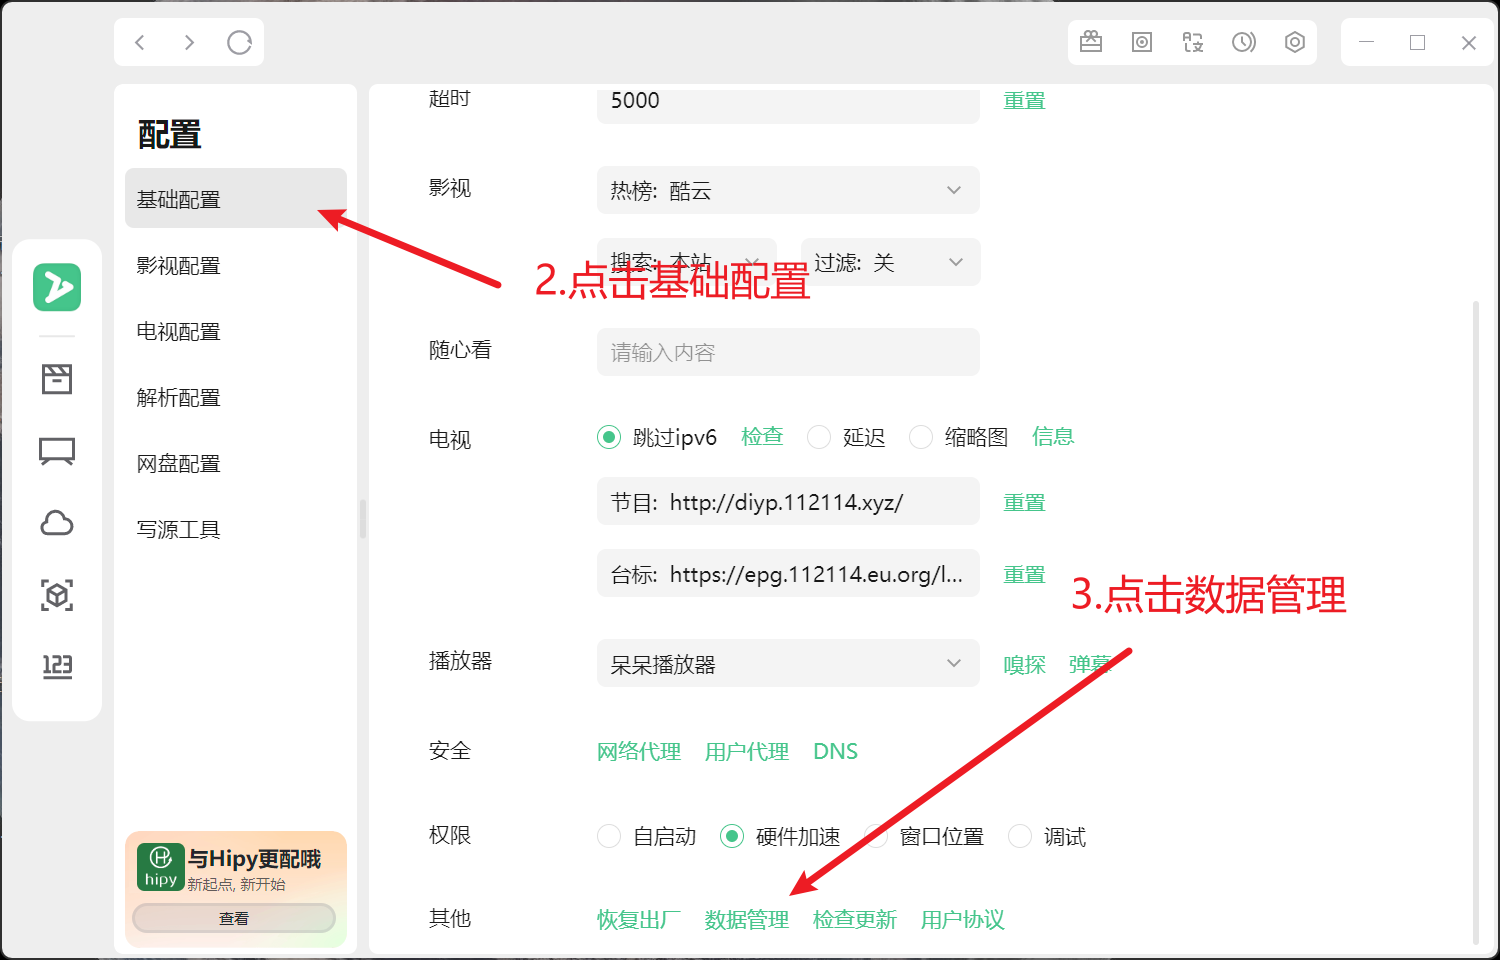Select 基础配置 in the config menu

(x=236, y=199)
